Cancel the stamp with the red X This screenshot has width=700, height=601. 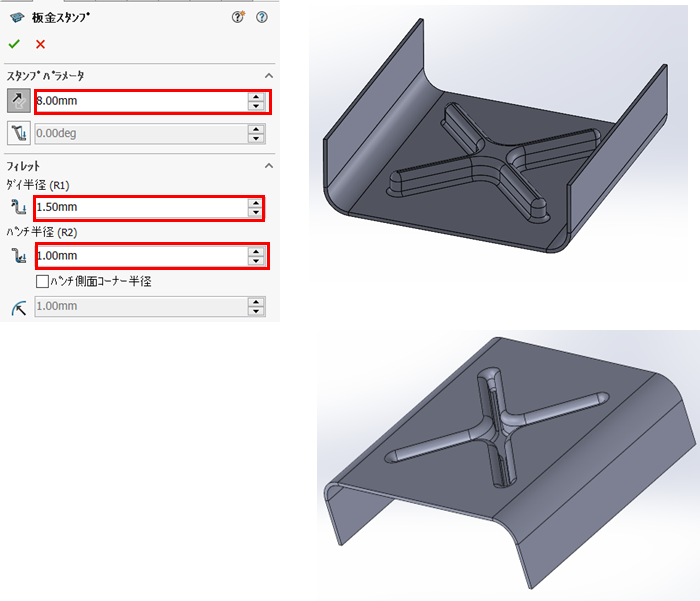click(x=40, y=44)
